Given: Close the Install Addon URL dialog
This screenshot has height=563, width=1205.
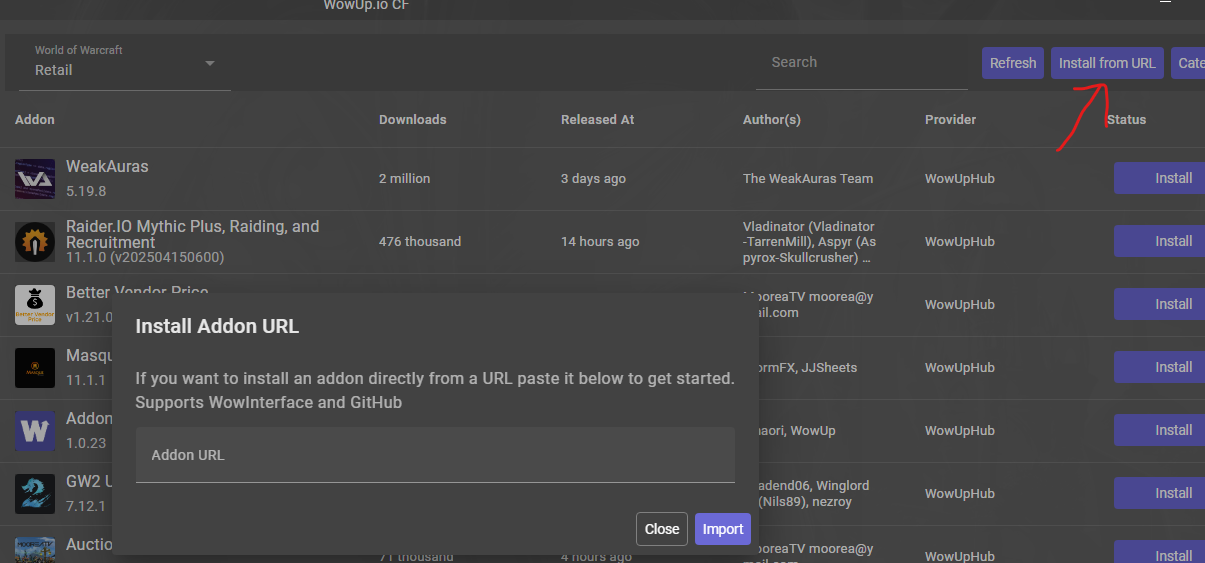Looking at the screenshot, I should [x=662, y=529].
